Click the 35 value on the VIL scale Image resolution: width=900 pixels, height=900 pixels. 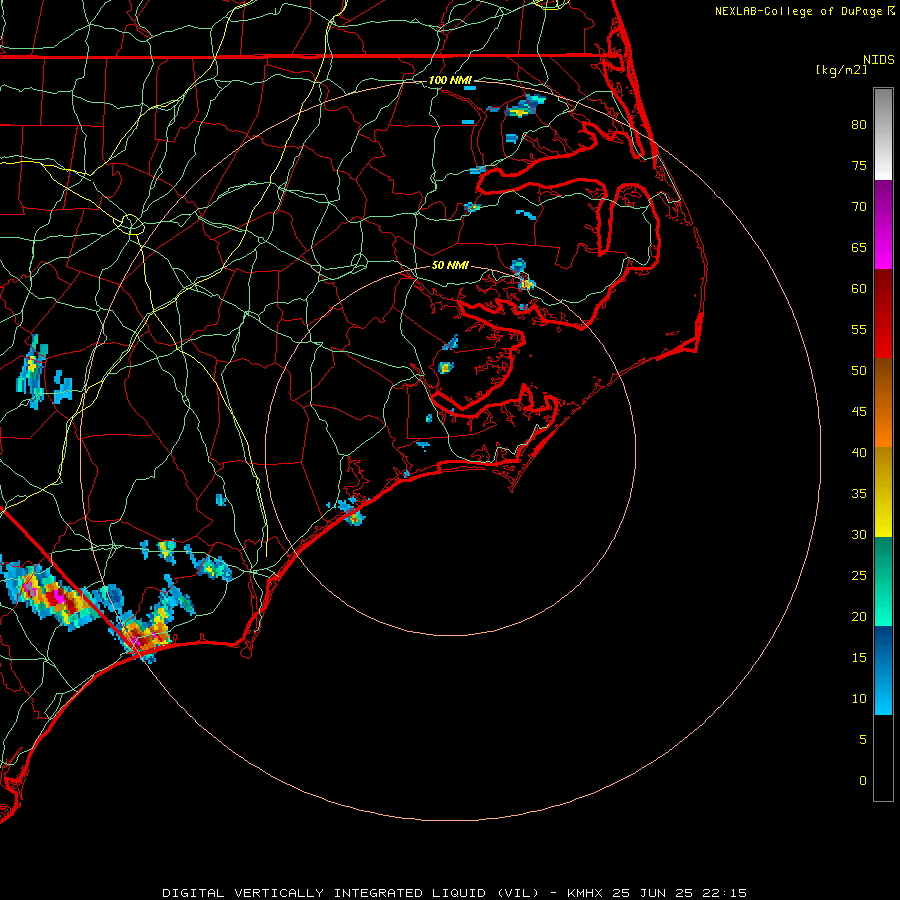(x=859, y=494)
